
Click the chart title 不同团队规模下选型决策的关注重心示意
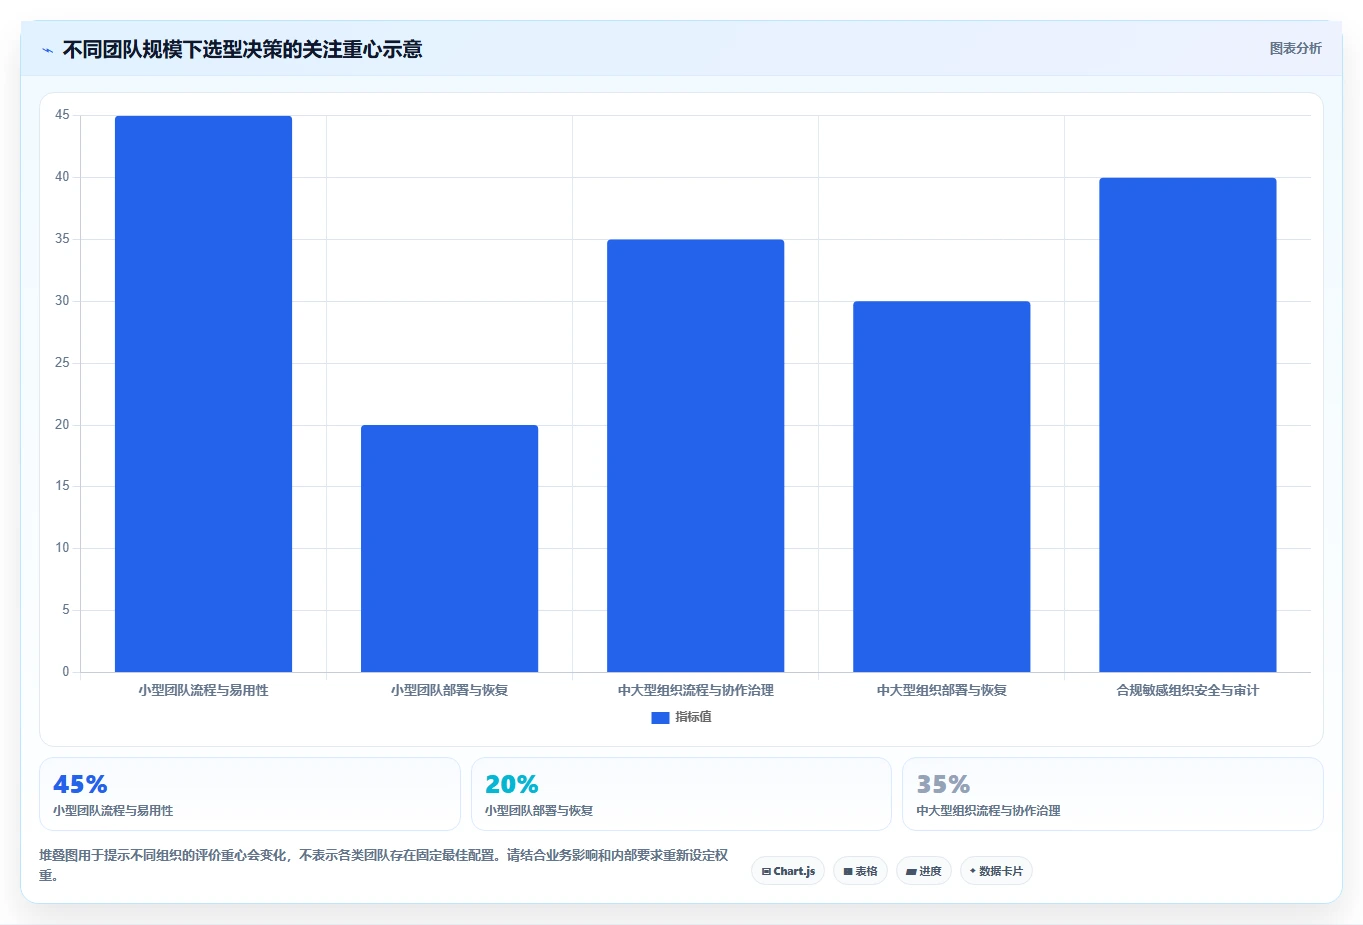tap(242, 49)
